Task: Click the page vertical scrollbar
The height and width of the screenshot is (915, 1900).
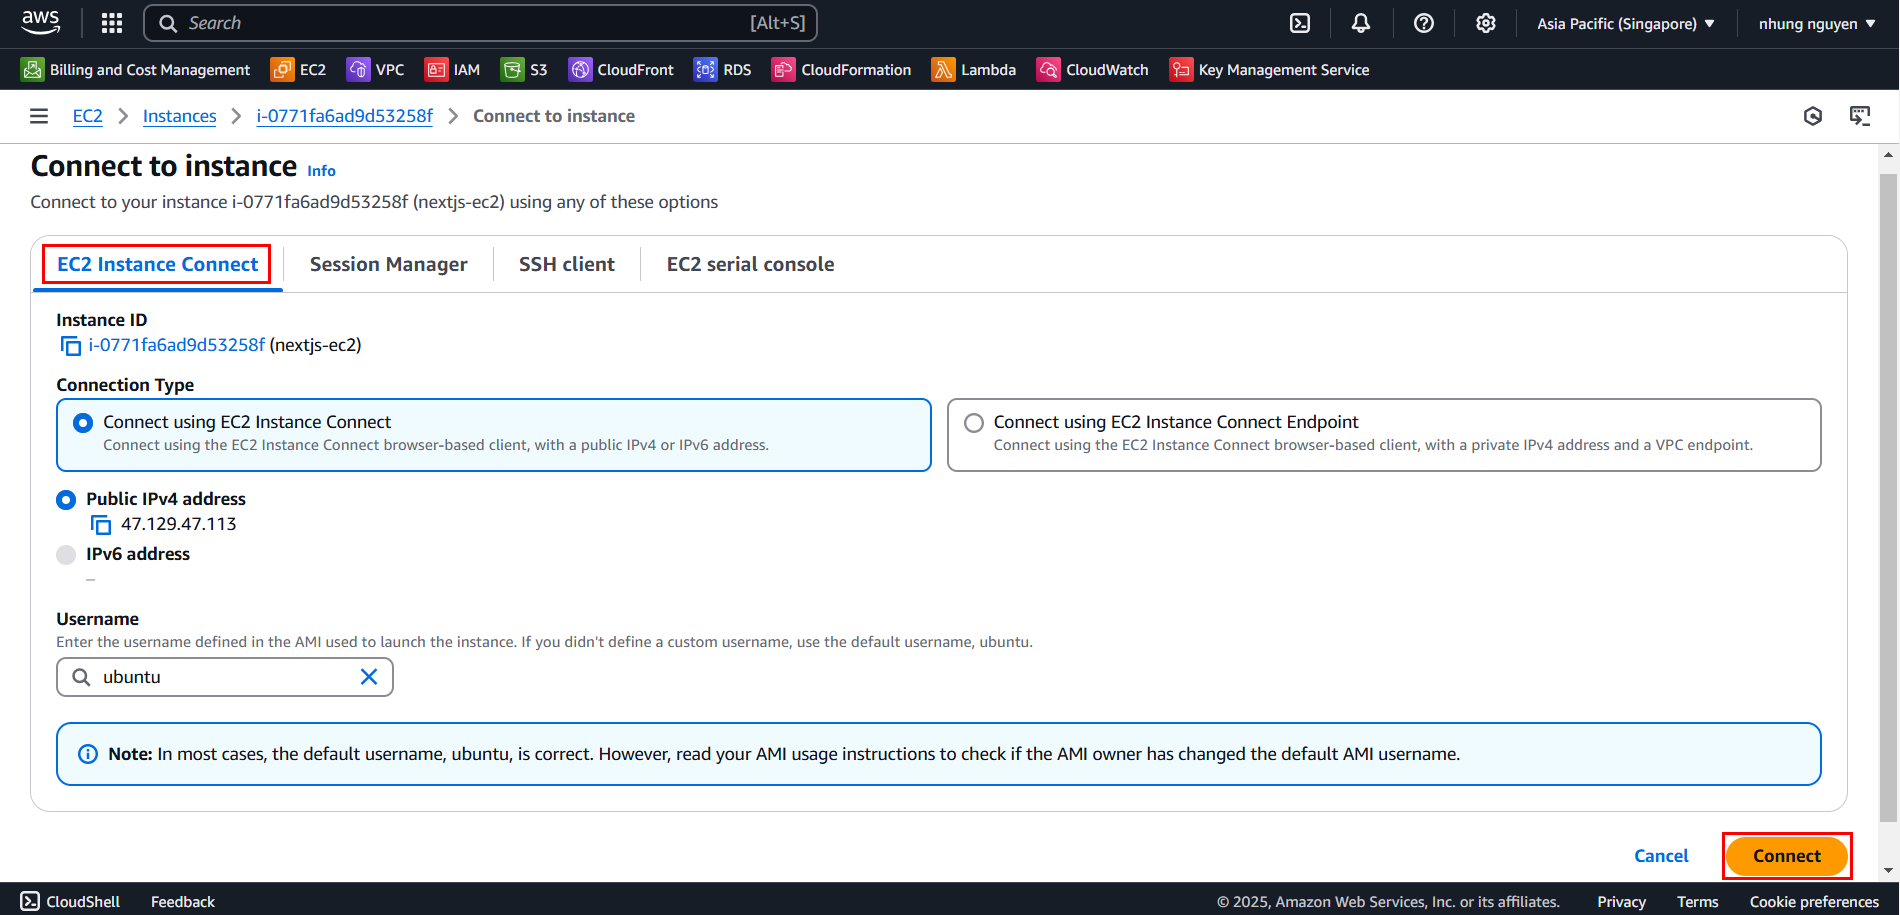Action: 1889,497
